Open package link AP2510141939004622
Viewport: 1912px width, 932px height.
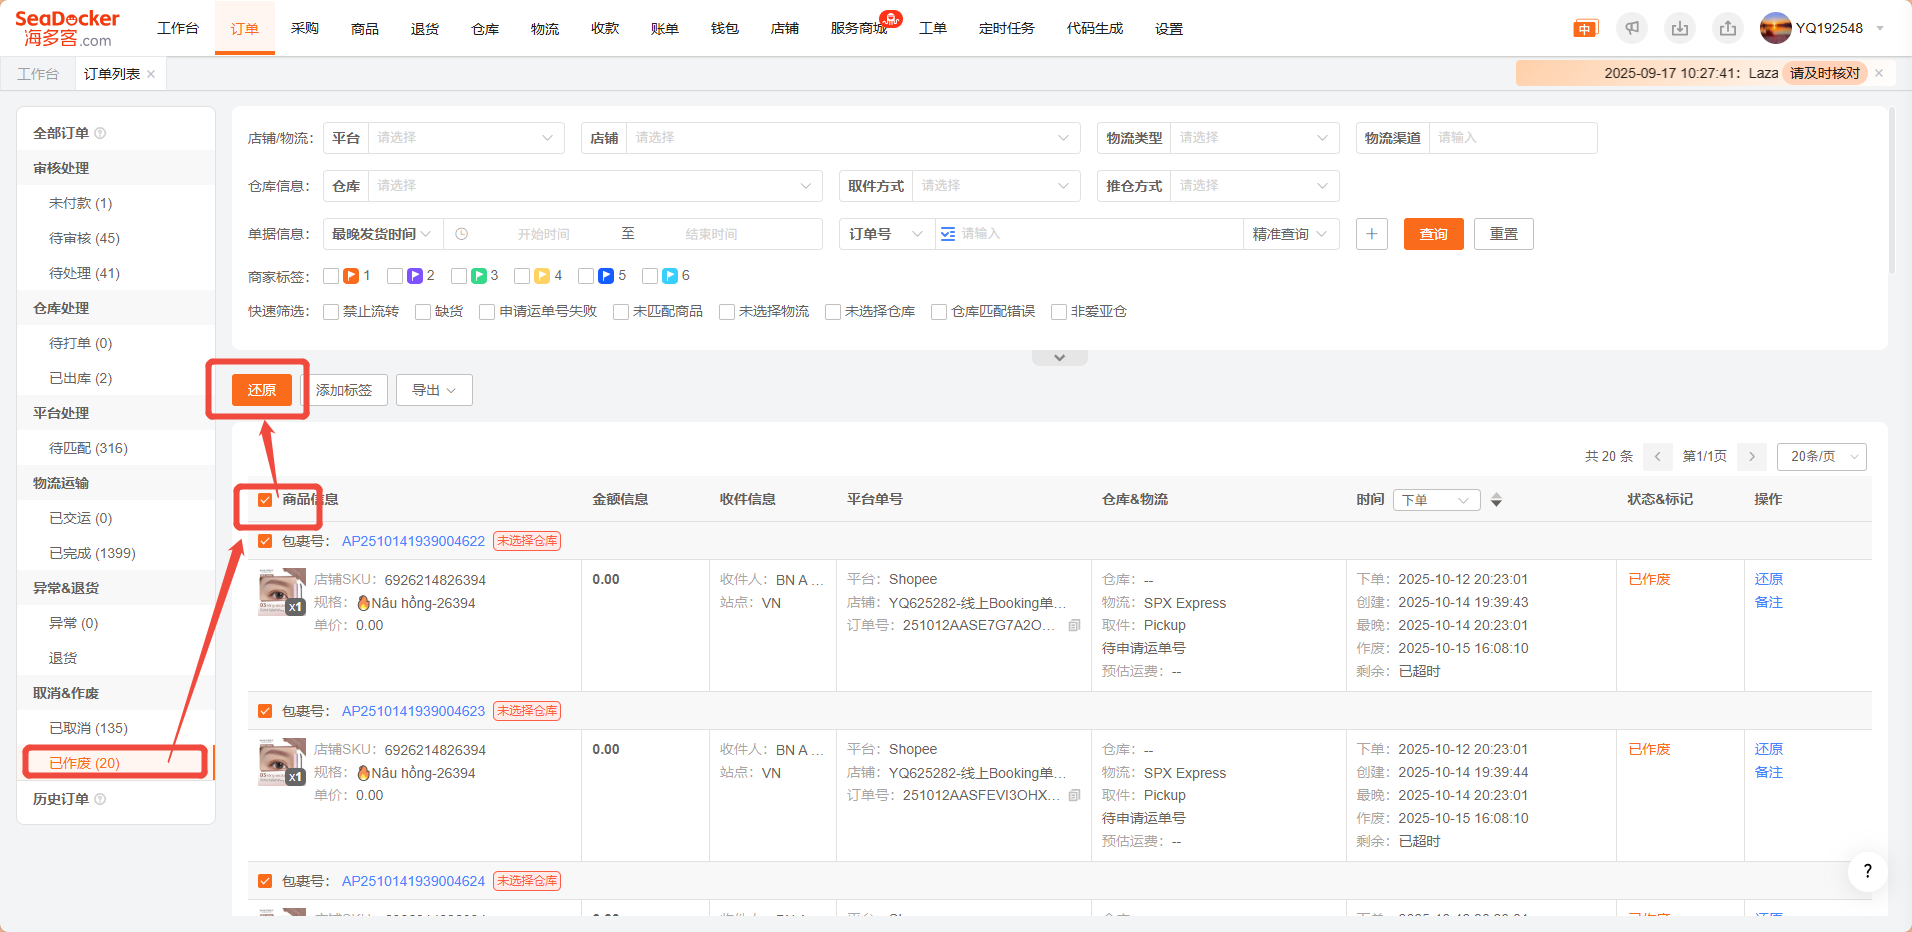(413, 541)
